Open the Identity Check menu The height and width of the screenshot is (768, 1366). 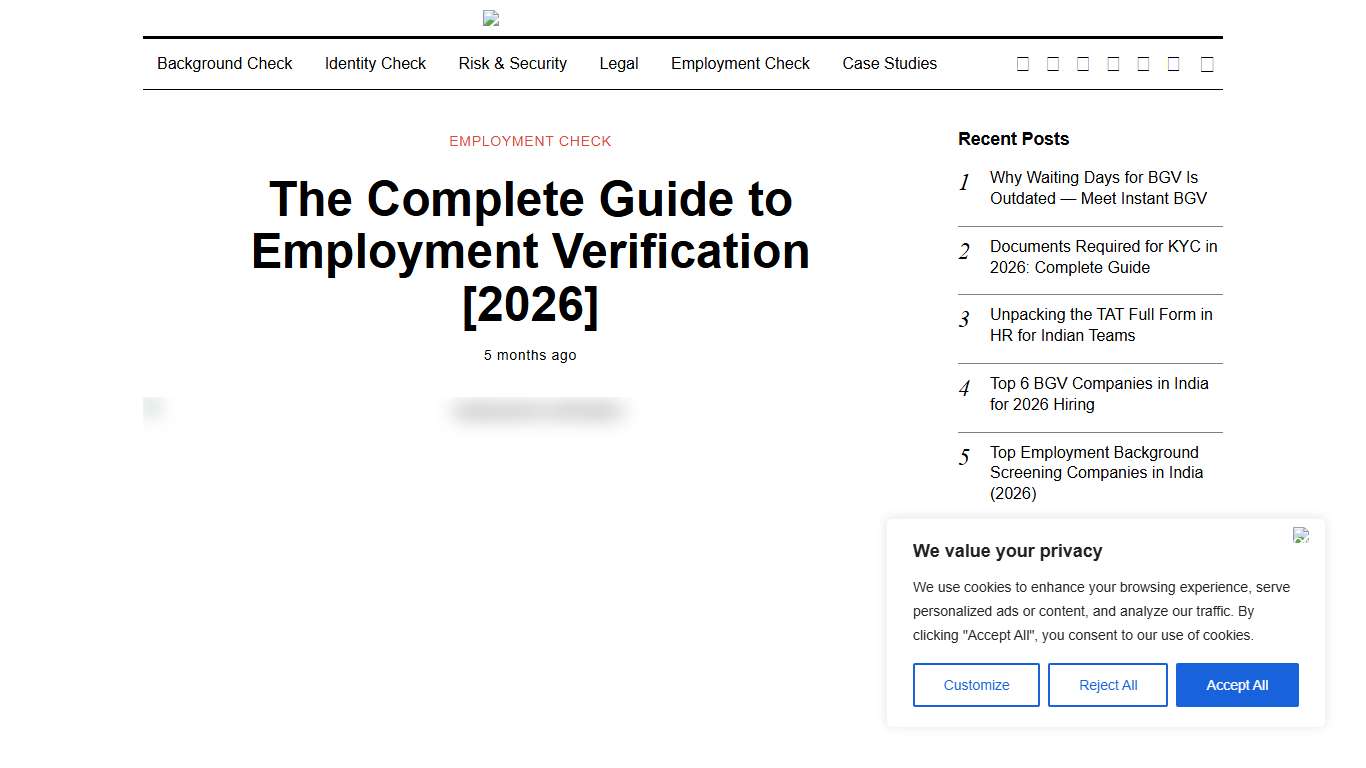tap(375, 63)
